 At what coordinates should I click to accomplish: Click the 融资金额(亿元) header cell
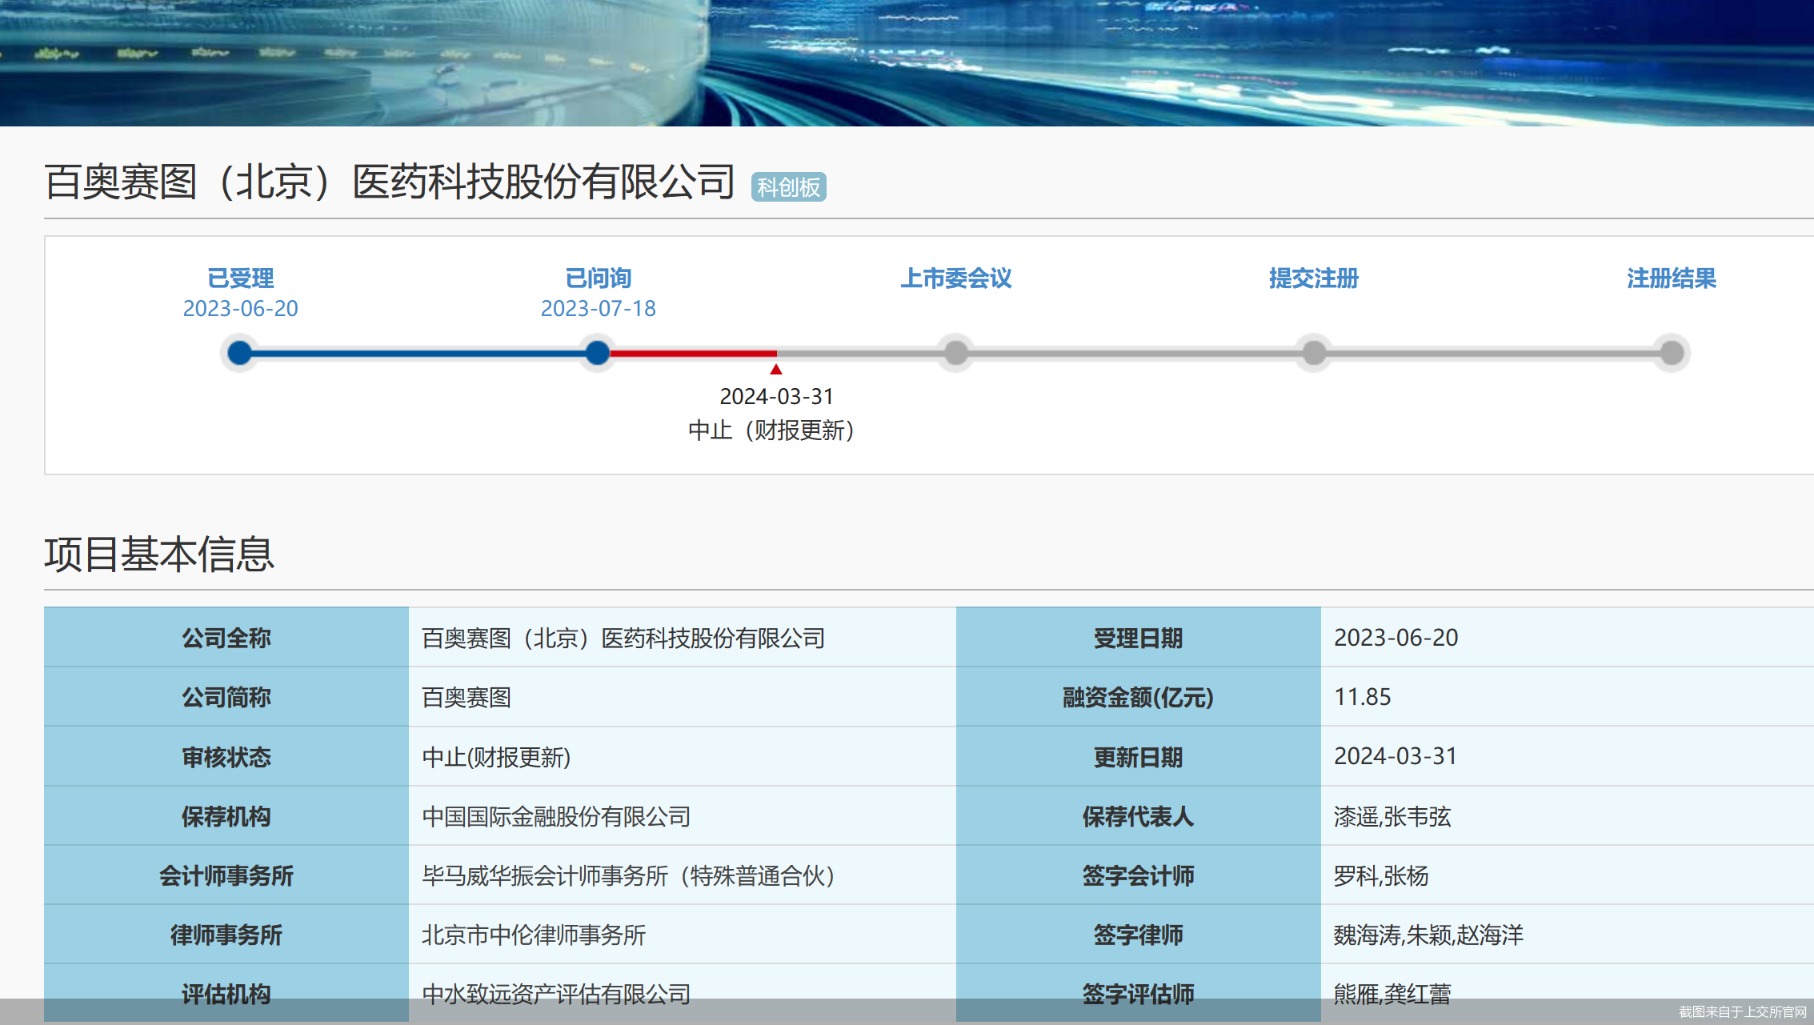point(1138,697)
